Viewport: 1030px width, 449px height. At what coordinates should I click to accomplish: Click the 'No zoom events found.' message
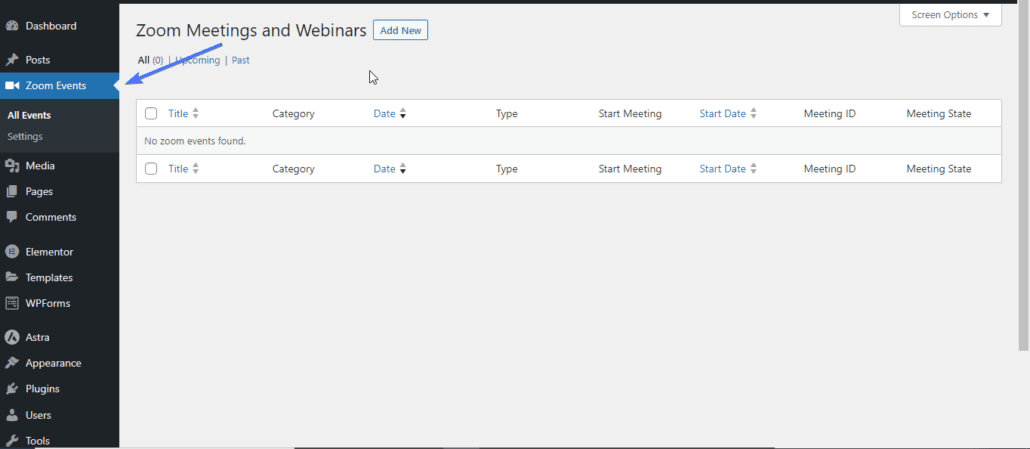coord(195,141)
